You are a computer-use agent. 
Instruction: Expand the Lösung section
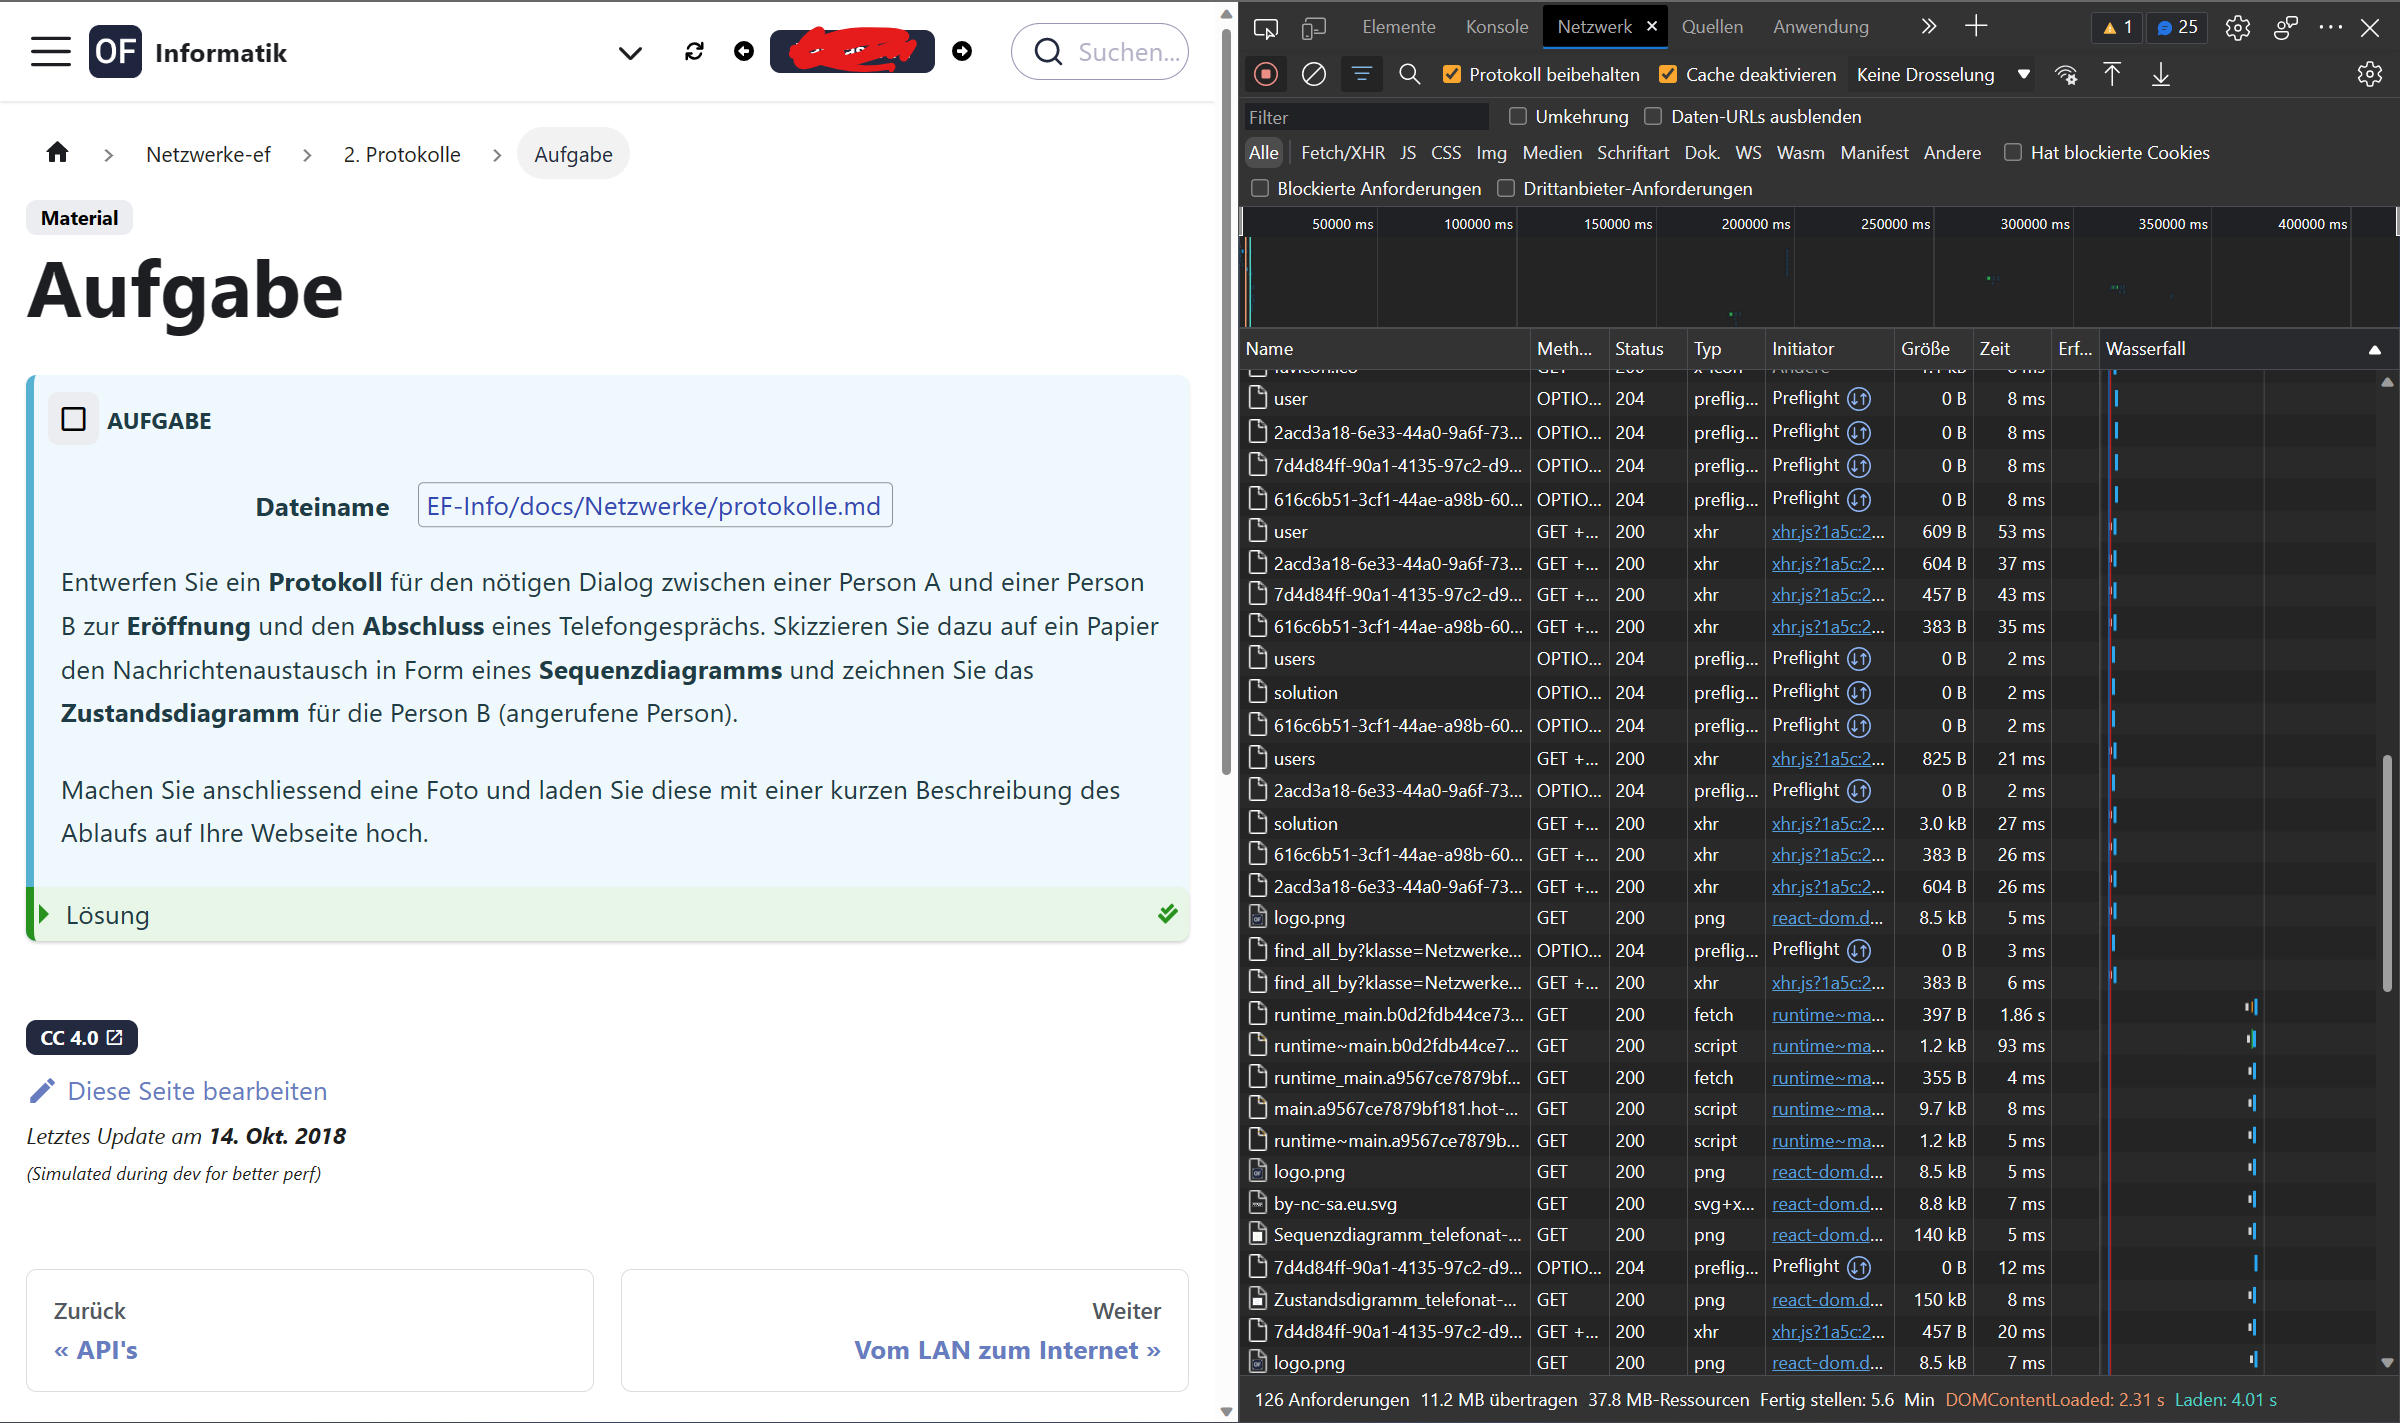(608, 915)
